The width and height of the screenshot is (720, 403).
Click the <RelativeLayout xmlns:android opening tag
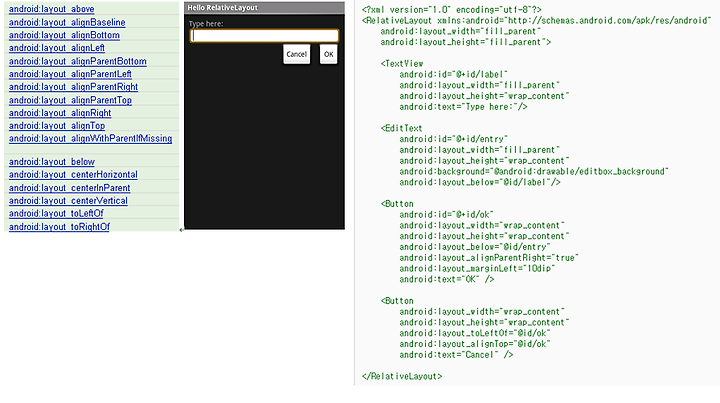(536, 21)
